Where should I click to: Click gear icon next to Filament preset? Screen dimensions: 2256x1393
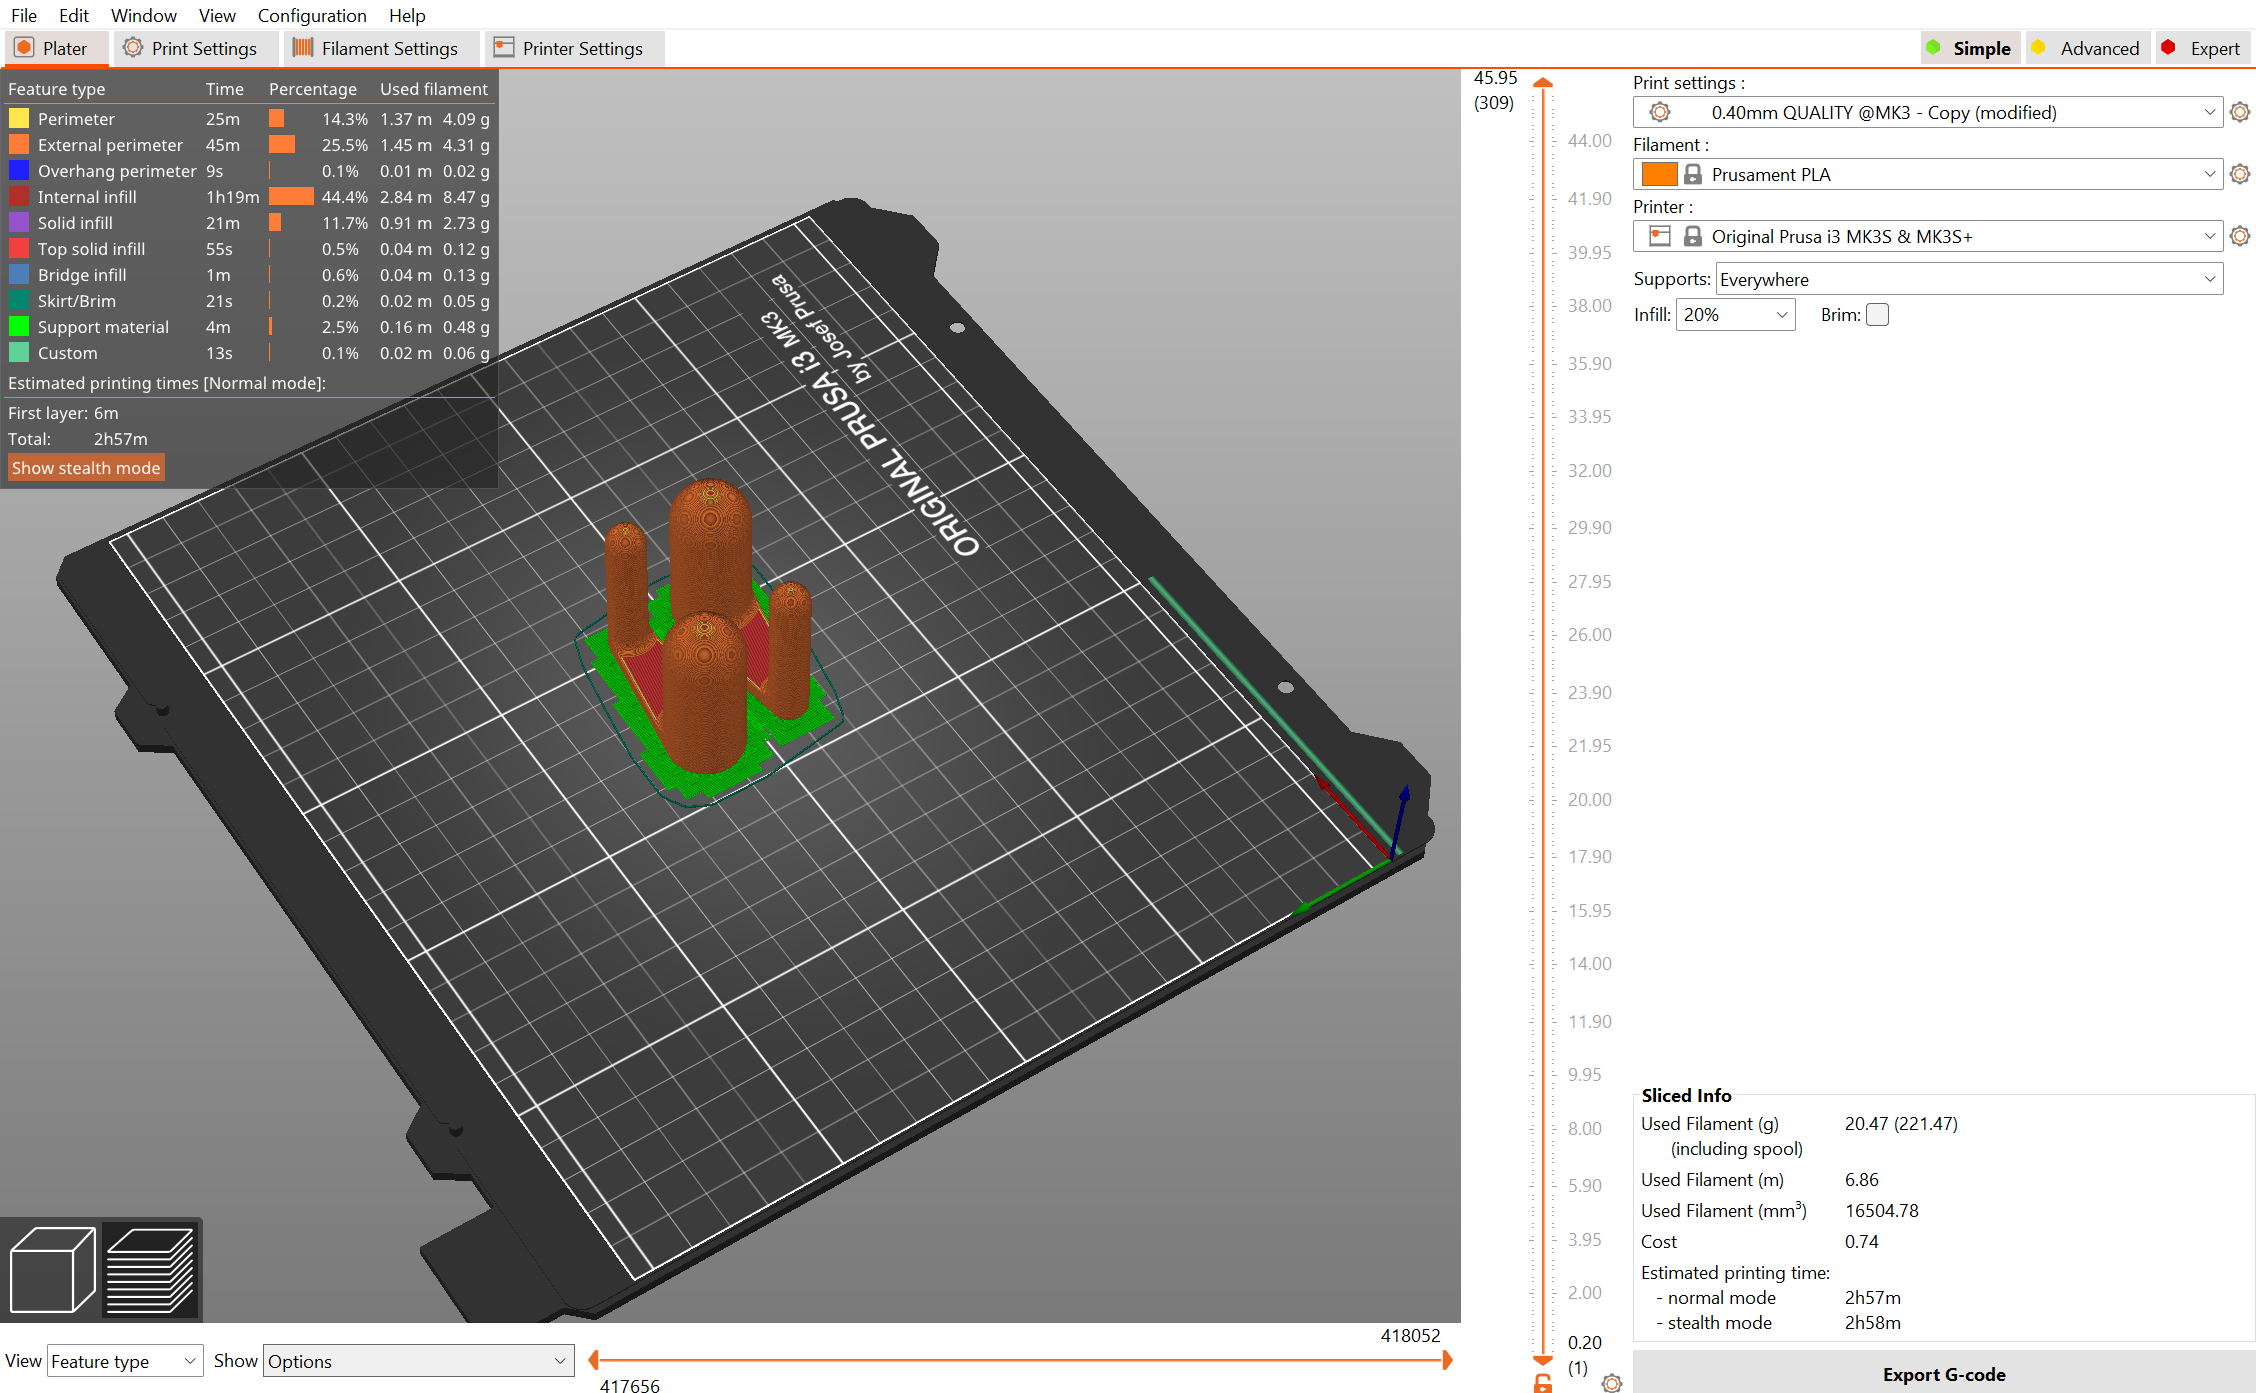(x=2240, y=174)
